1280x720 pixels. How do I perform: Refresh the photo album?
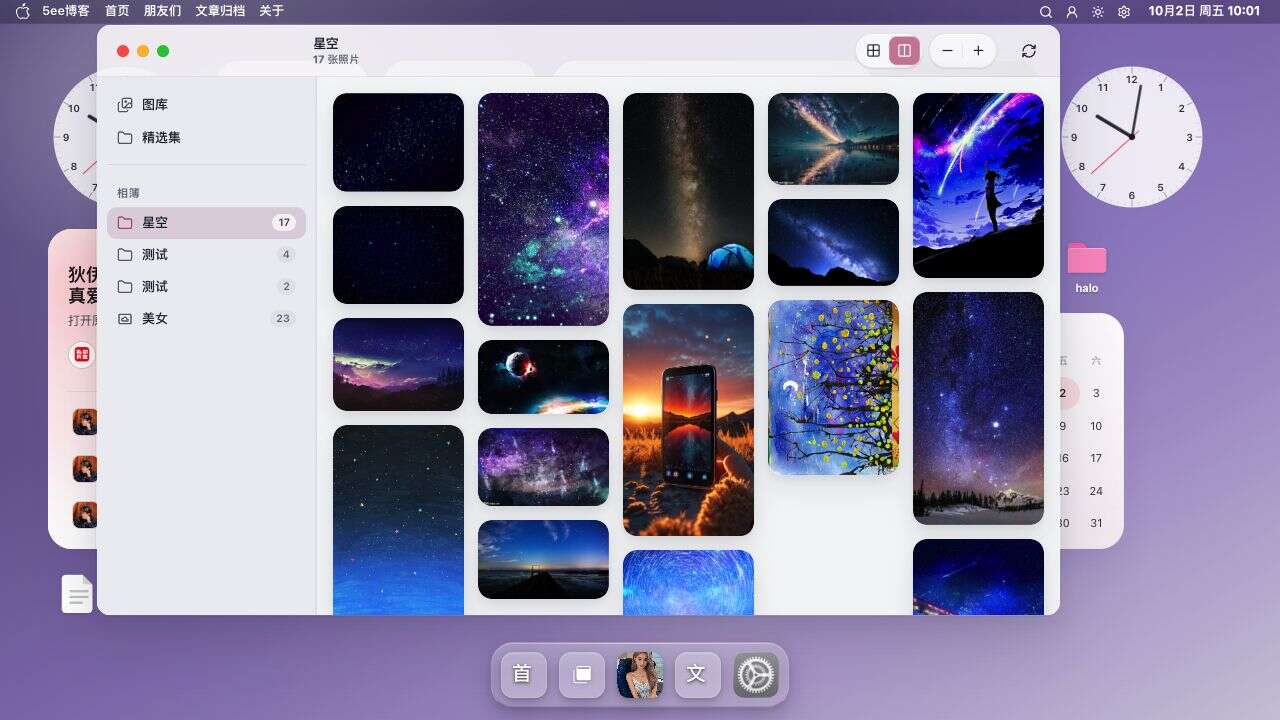coord(1029,51)
